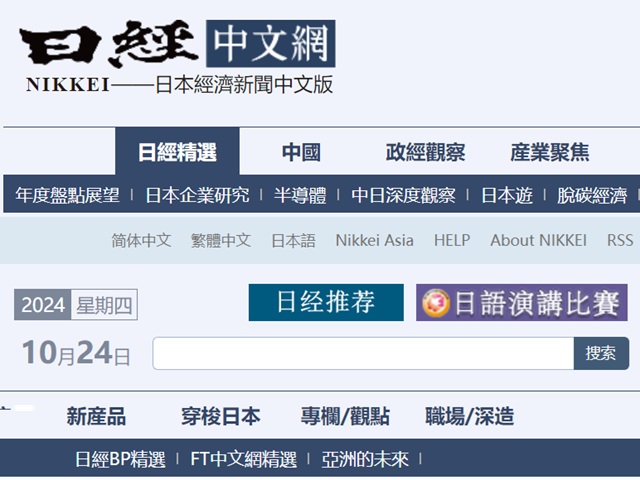Open 日經BP精選 link
The height and width of the screenshot is (480, 640).
[x=120, y=459]
